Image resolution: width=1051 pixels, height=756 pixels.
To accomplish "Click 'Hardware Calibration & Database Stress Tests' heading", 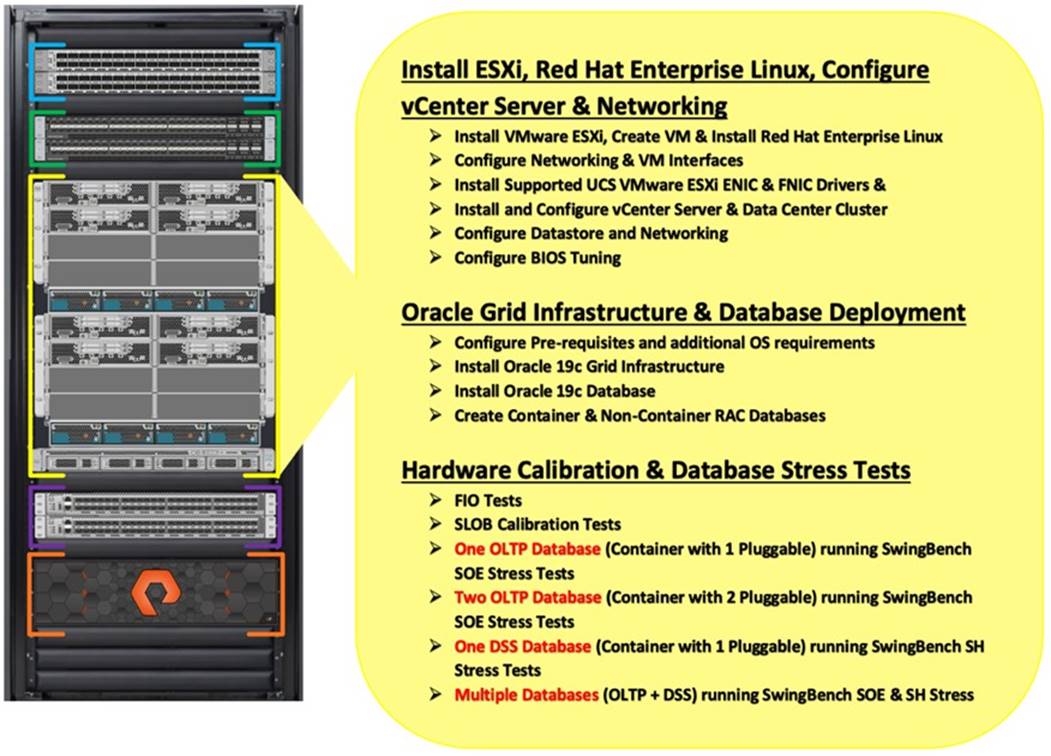I will click(656, 470).
